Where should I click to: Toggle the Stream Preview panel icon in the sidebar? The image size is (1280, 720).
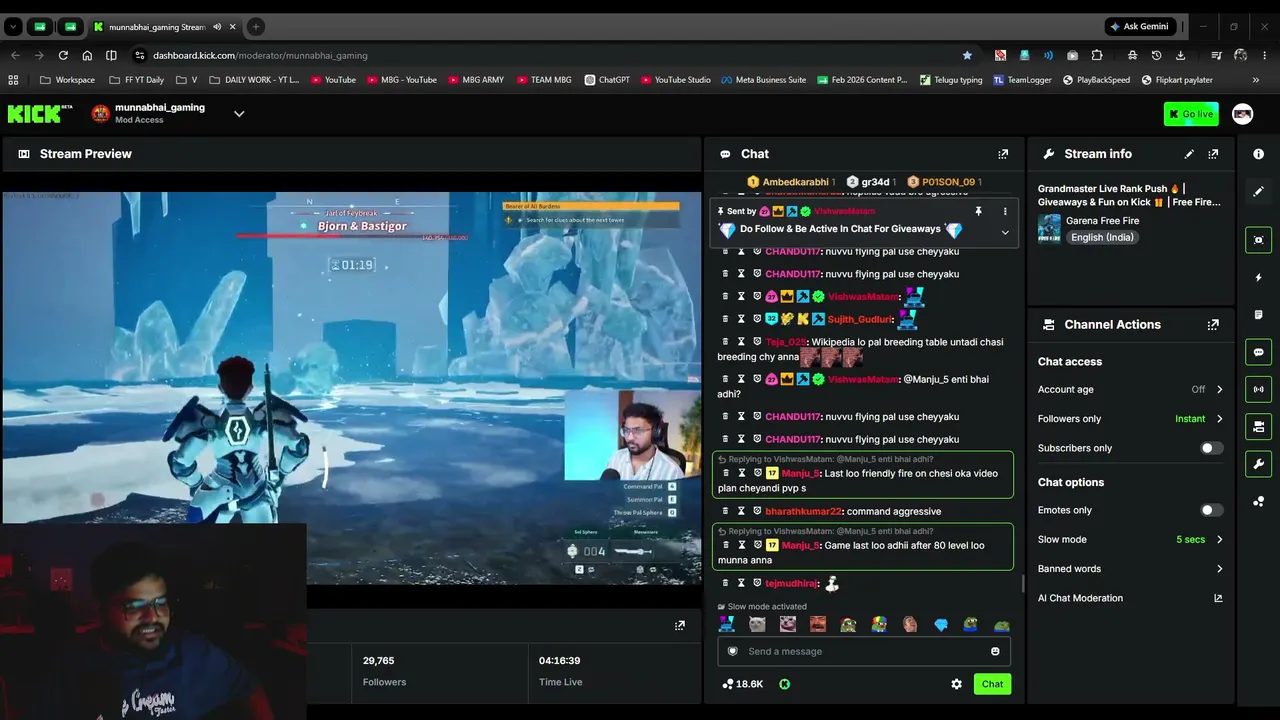click(1258, 240)
